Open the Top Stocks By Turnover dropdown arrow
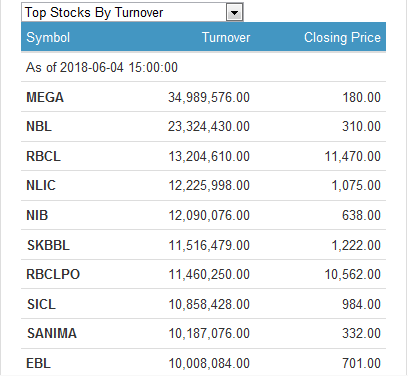Viewport: 408px width, 376px height. (x=234, y=13)
